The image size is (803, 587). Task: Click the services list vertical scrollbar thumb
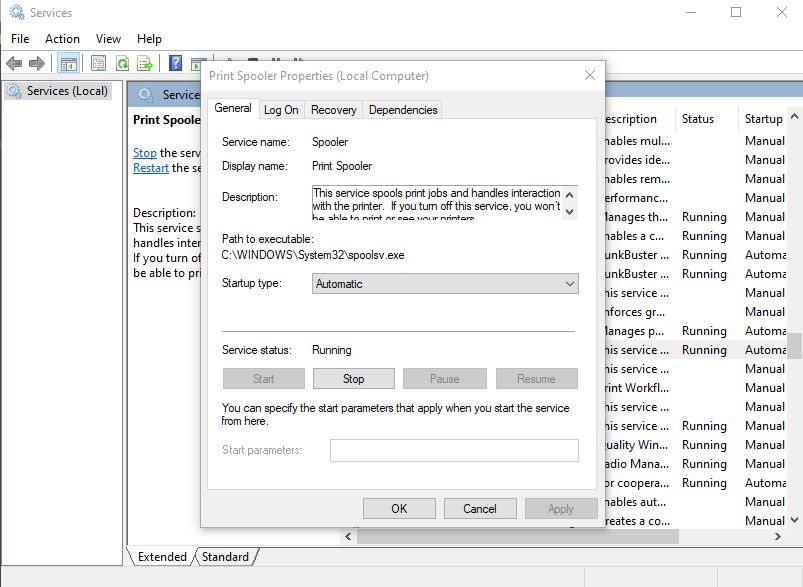pos(794,346)
